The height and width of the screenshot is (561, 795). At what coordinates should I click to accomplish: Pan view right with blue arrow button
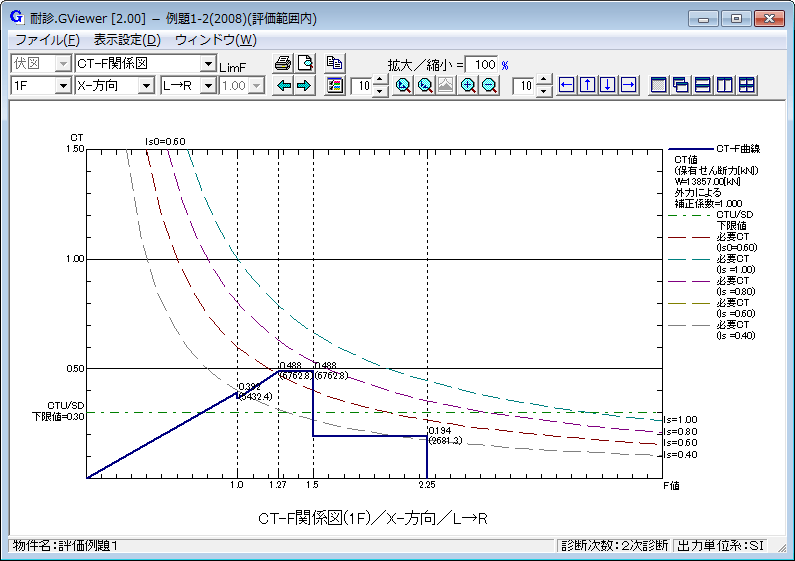629,85
